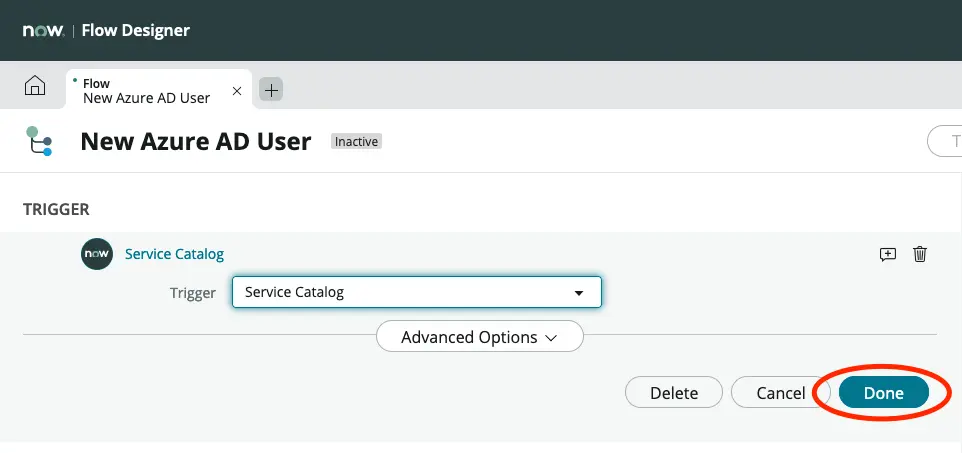Image resolution: width=962 pixels, height=453 pixels.
Task: Click Done to save the trigger
Action: 883,392
